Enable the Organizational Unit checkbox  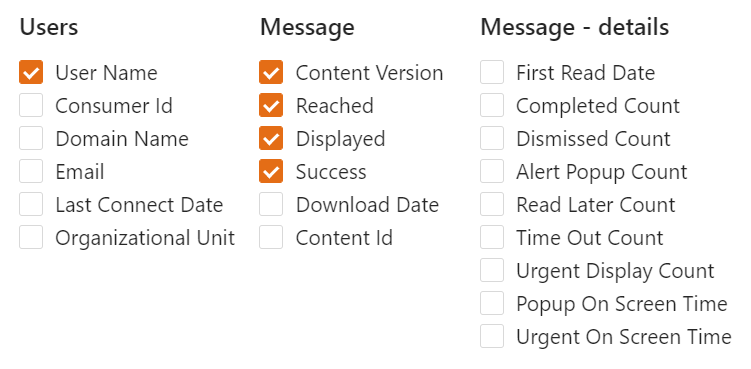coord(31,238)
